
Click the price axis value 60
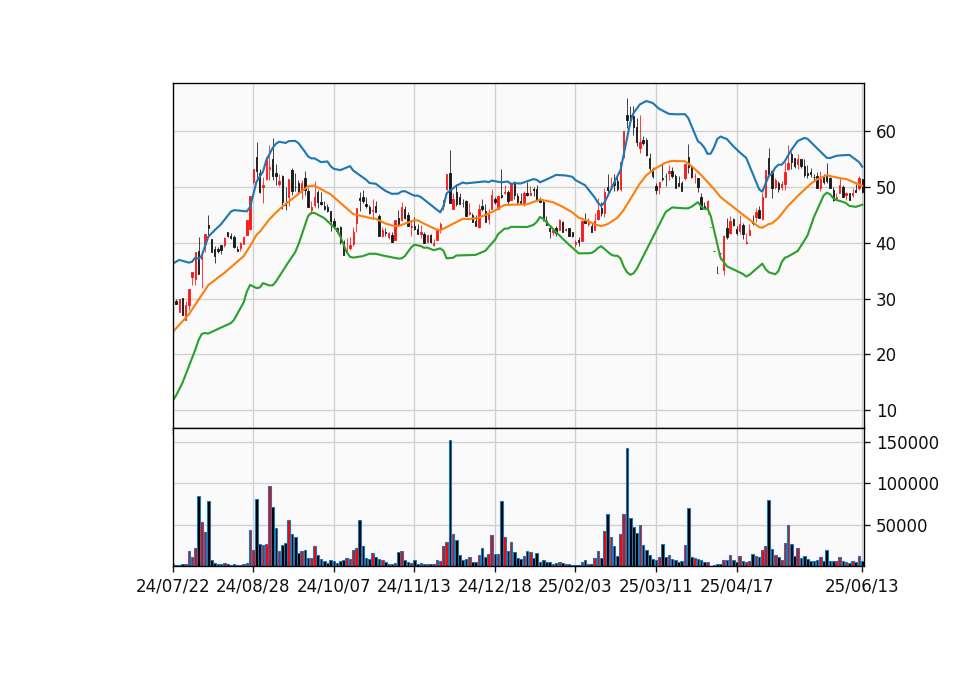coord(886,132)
